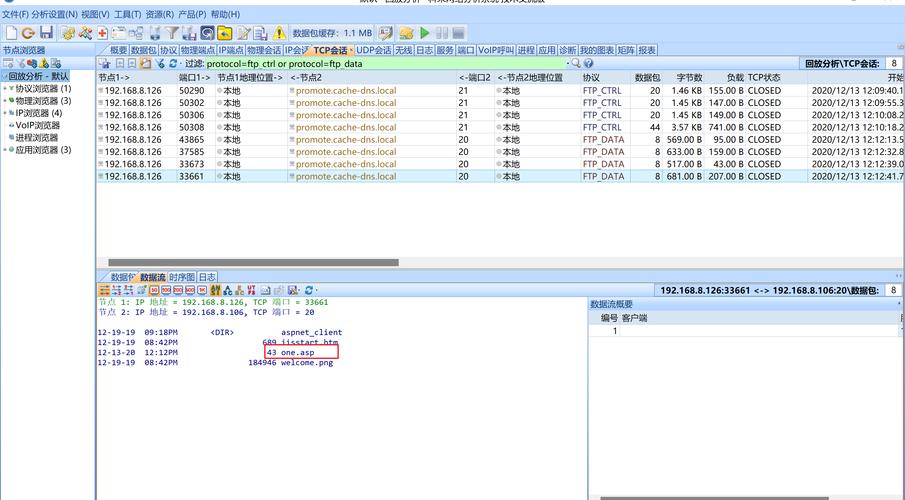
Task: Click the 50 bytes display limit icon
Action: point(154,290)
